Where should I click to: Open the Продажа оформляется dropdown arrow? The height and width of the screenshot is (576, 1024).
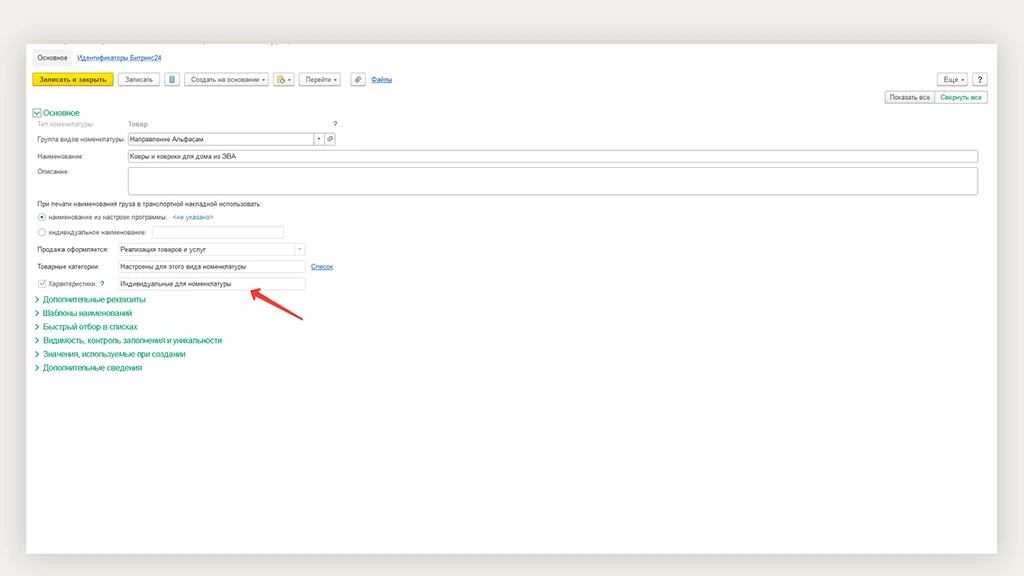299,249
